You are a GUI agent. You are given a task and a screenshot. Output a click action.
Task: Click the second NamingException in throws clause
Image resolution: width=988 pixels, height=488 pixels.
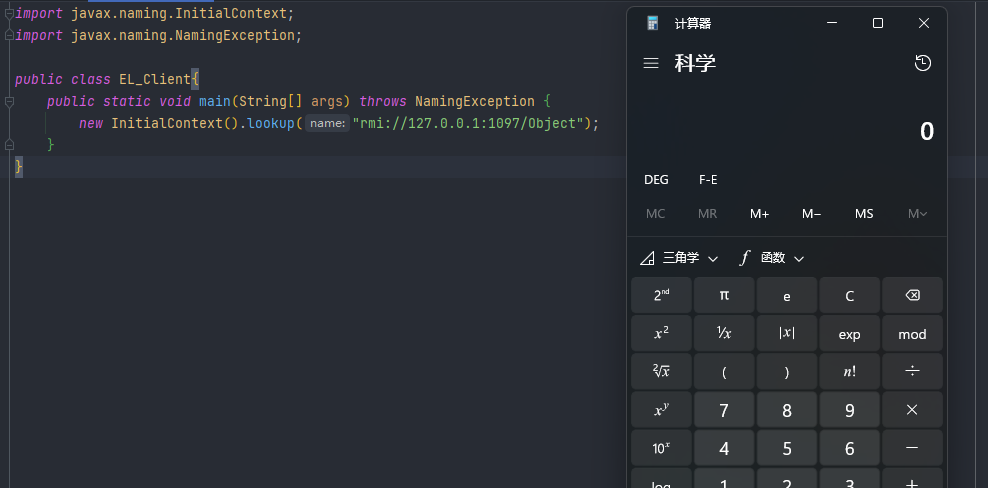[474, 101]
